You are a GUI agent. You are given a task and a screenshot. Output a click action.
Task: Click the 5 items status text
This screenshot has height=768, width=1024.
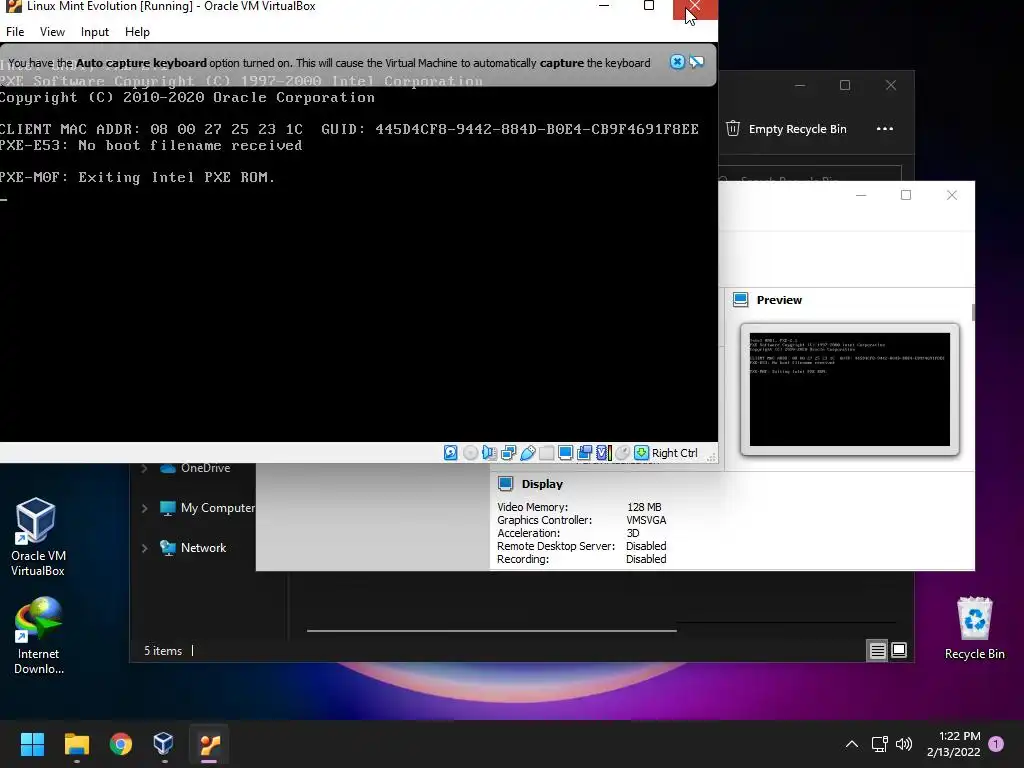(x=163, y=651)
